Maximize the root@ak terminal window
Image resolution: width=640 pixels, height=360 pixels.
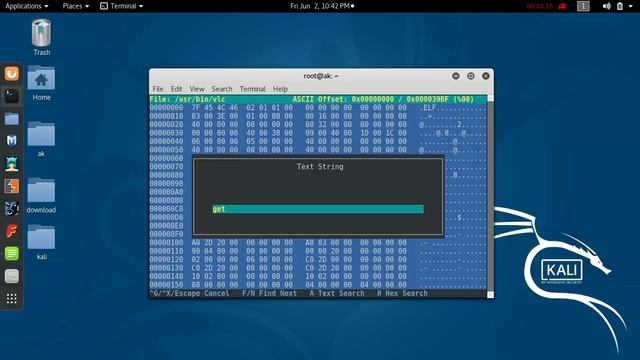point(471,76)
